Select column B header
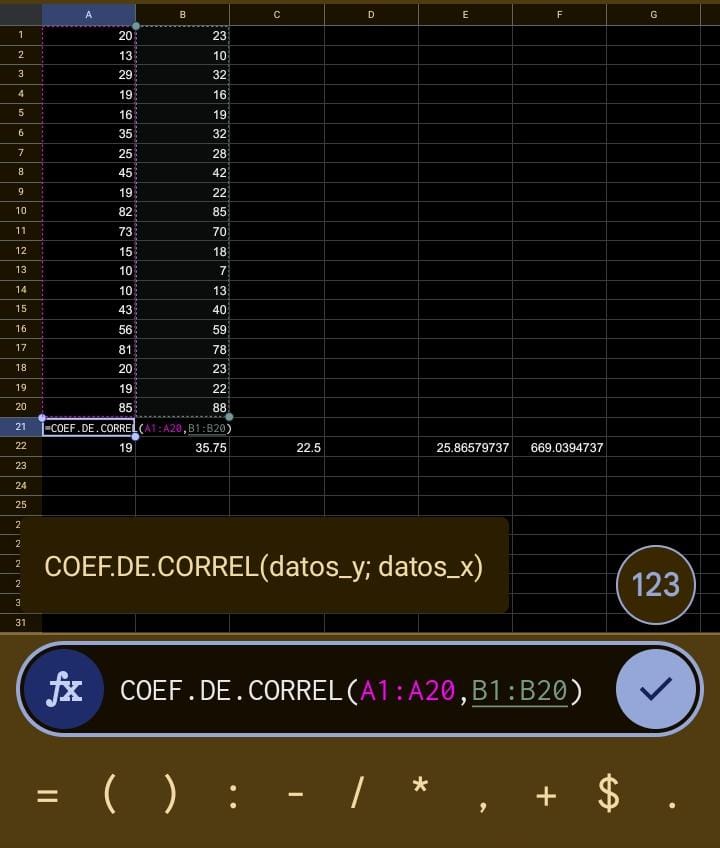The width and height of the screenshot is (720, 848). 182,14
